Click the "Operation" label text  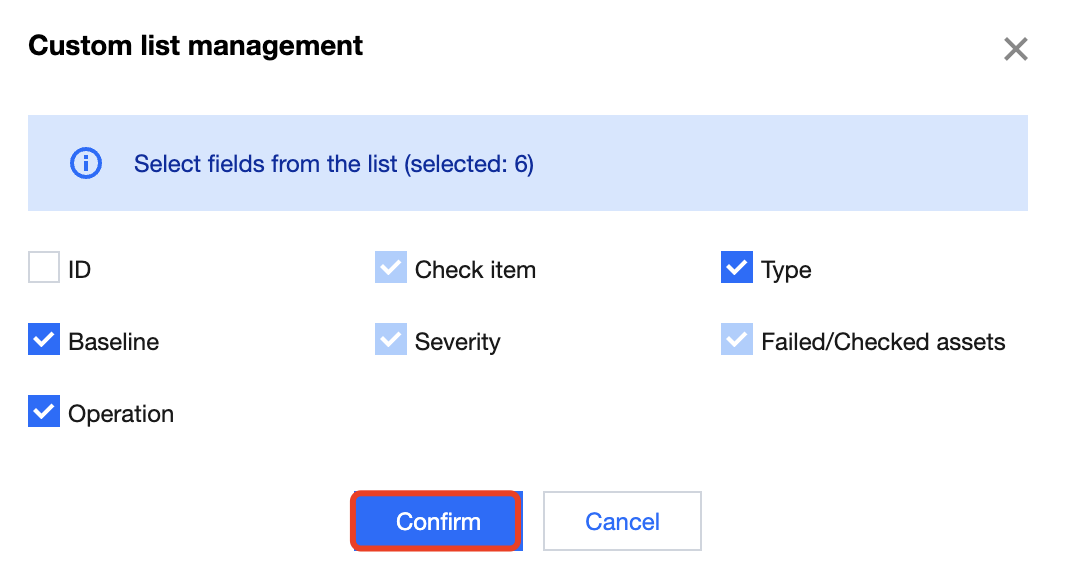pyautogui.click(x=121, y=414)
